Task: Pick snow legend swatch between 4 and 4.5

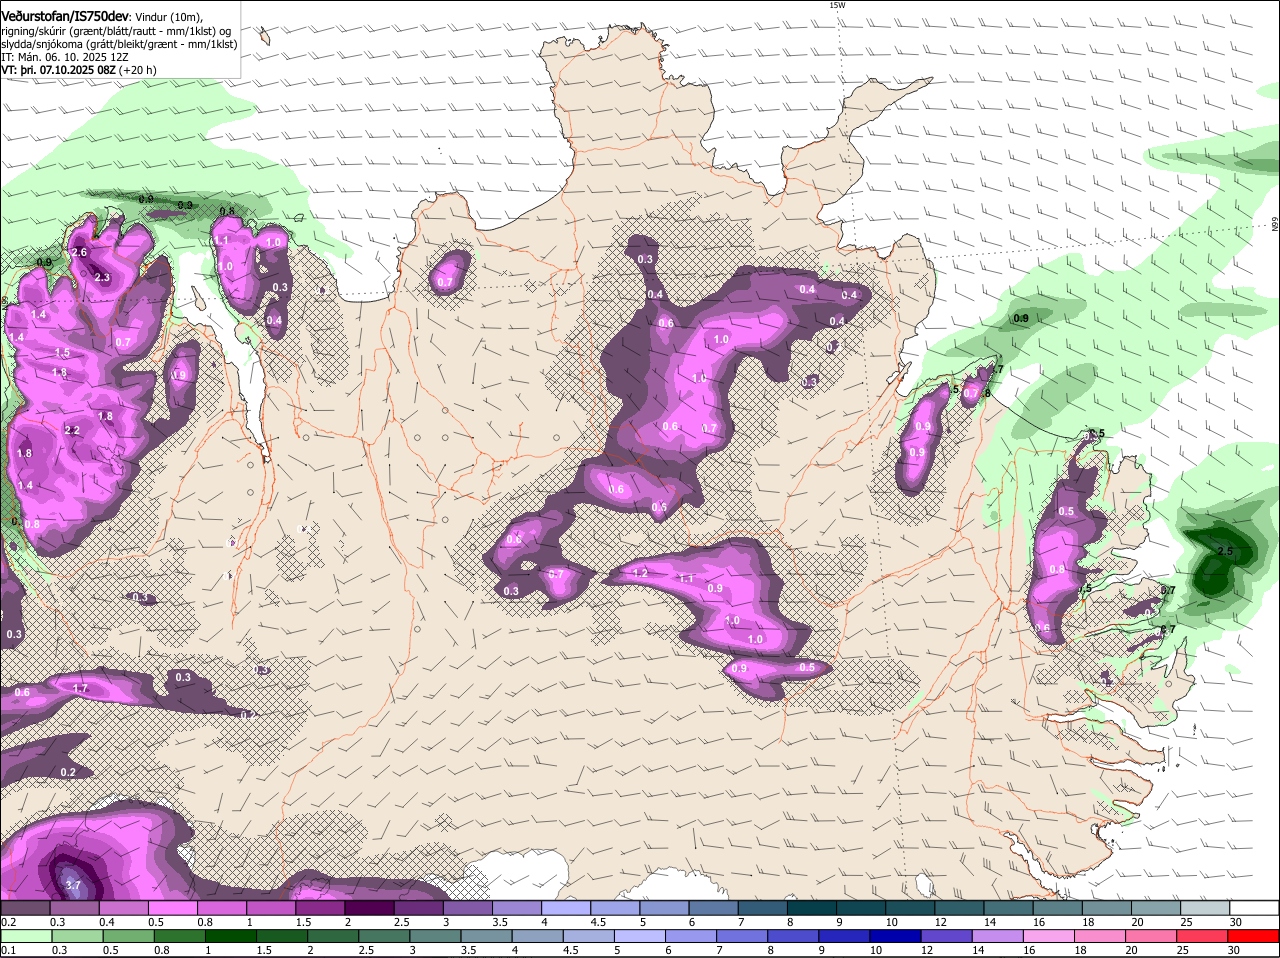Action: (566, 908)
